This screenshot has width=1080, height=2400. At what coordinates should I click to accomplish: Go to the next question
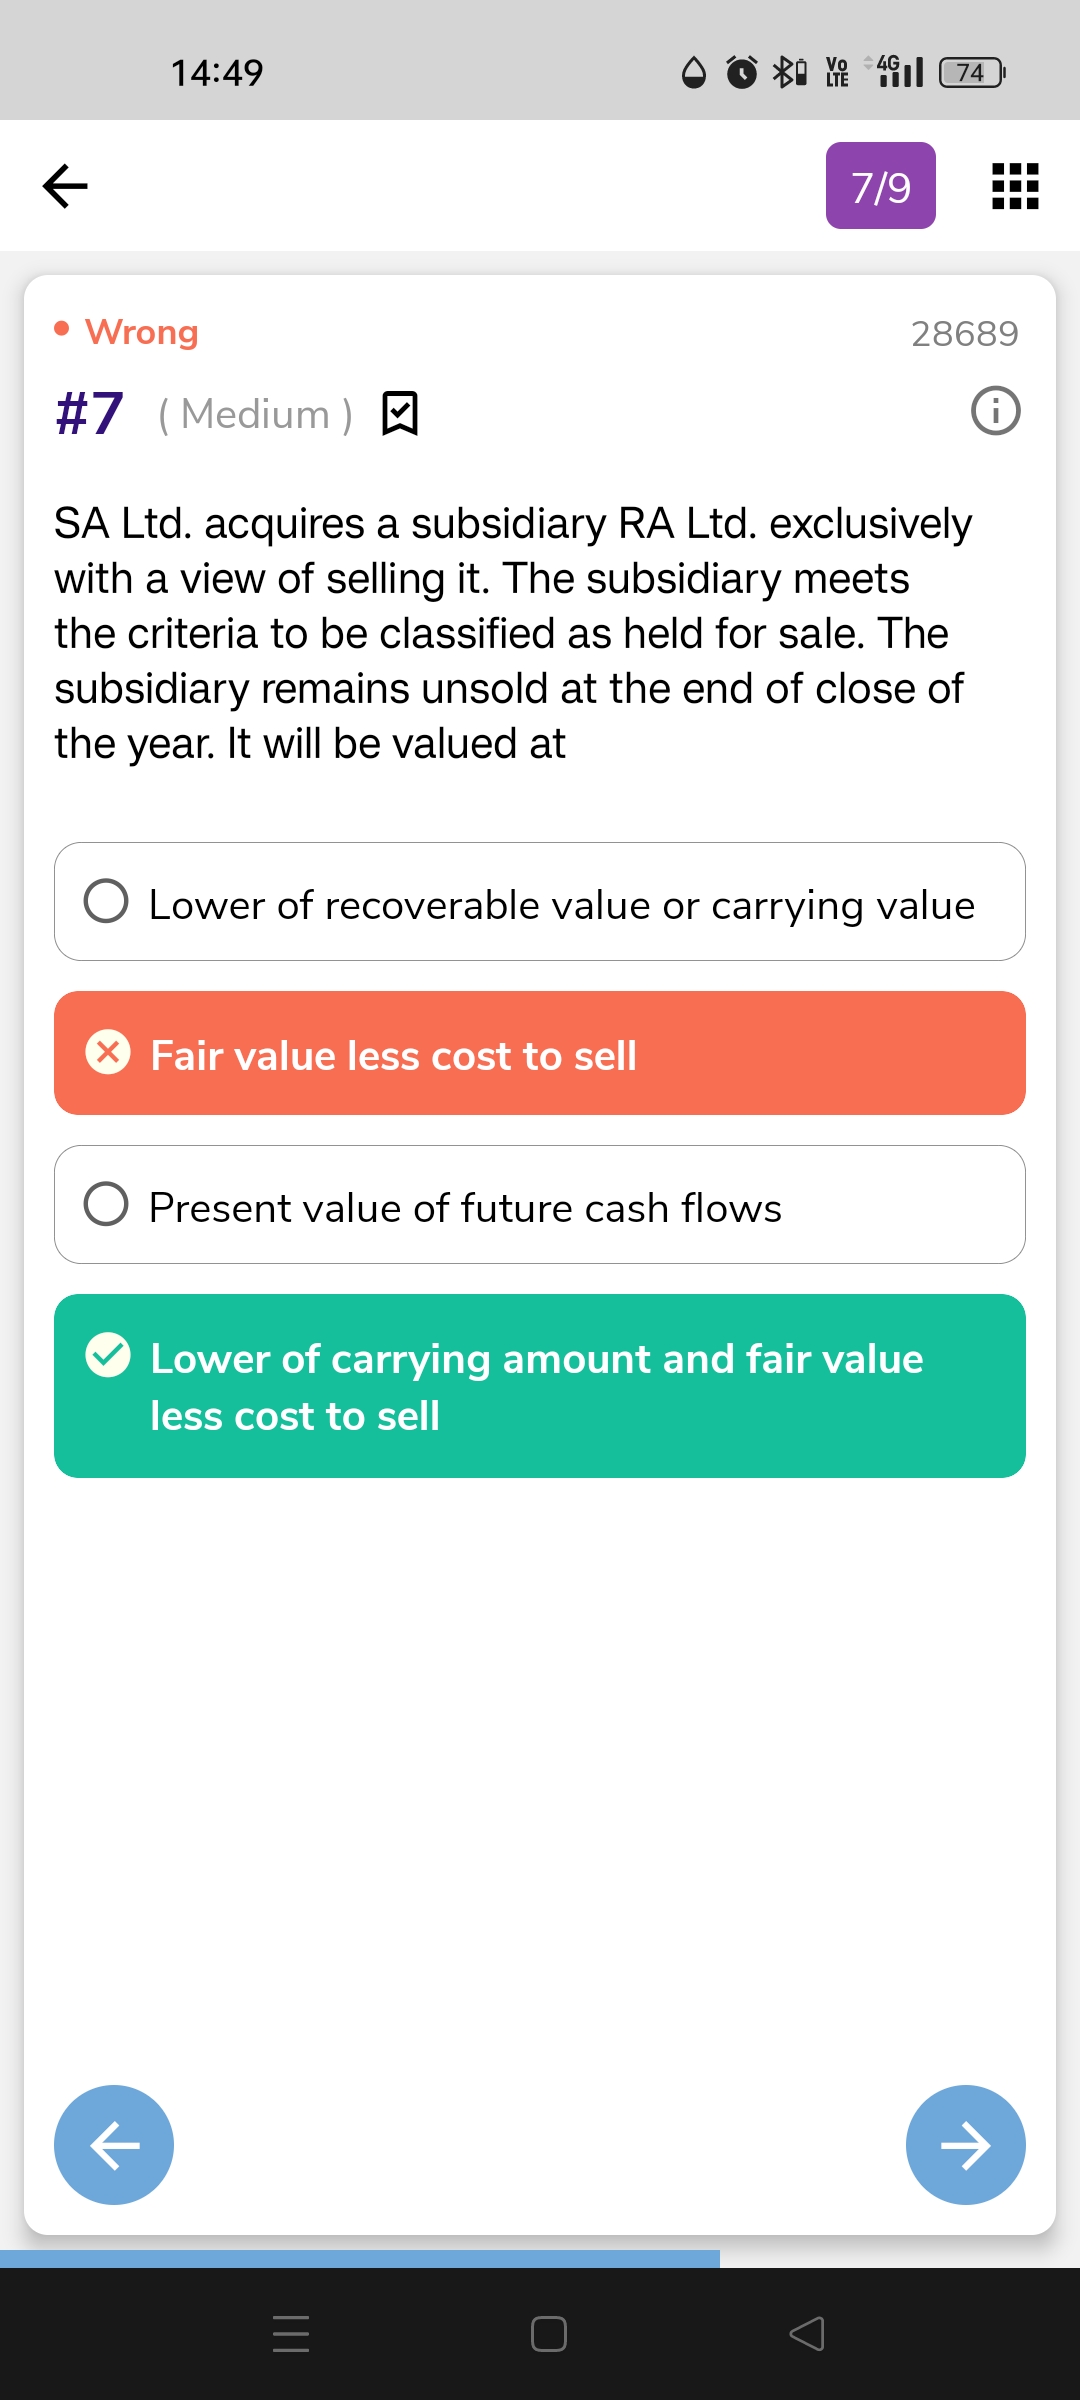965,2144
